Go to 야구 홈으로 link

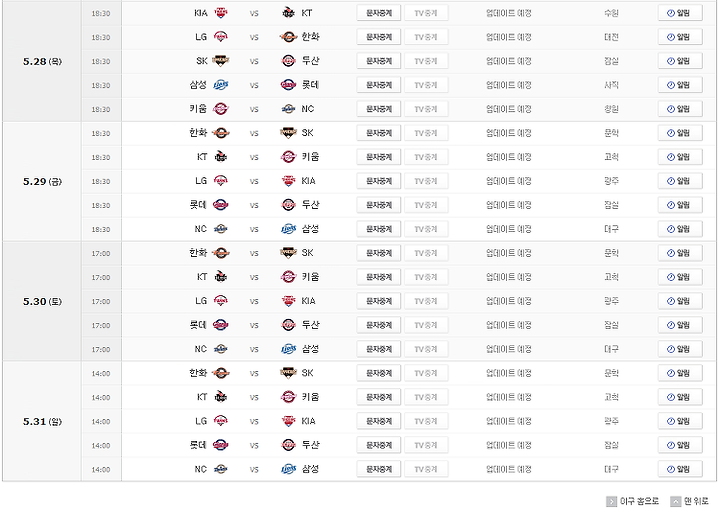[x=633, y=501]
